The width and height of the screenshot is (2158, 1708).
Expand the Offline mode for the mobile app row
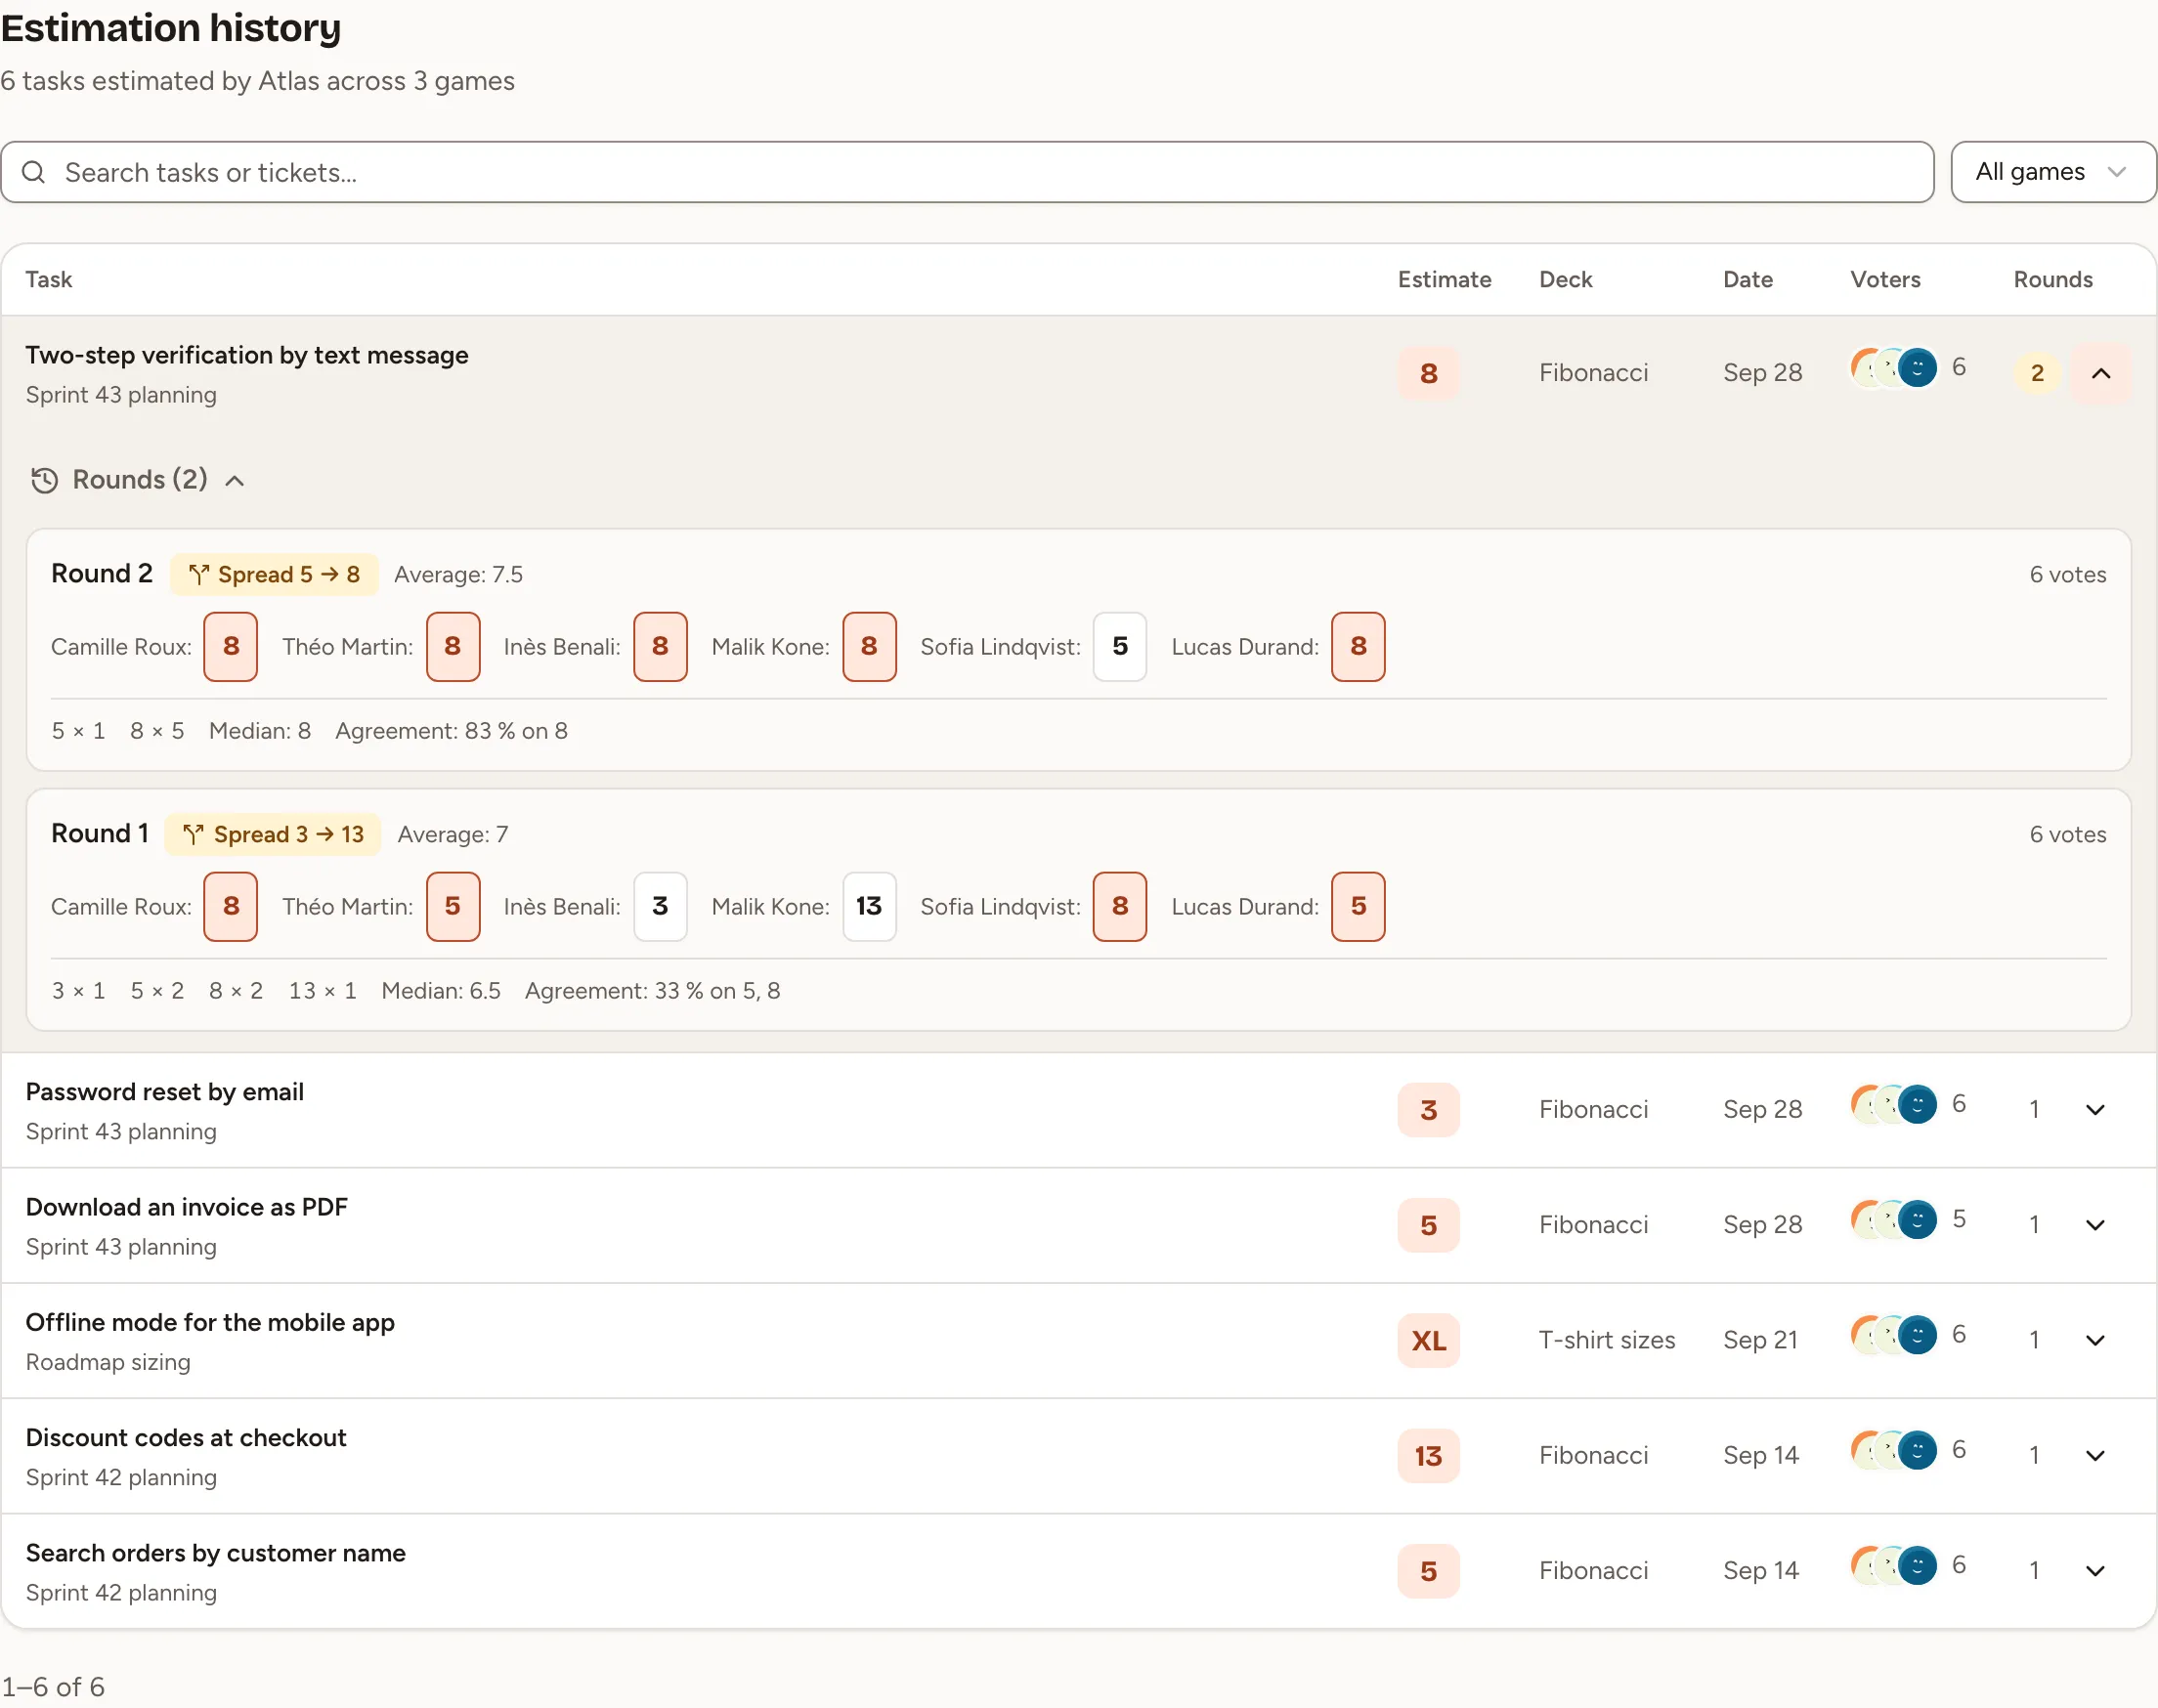pyautogui.click(x=2095, y=1340)
